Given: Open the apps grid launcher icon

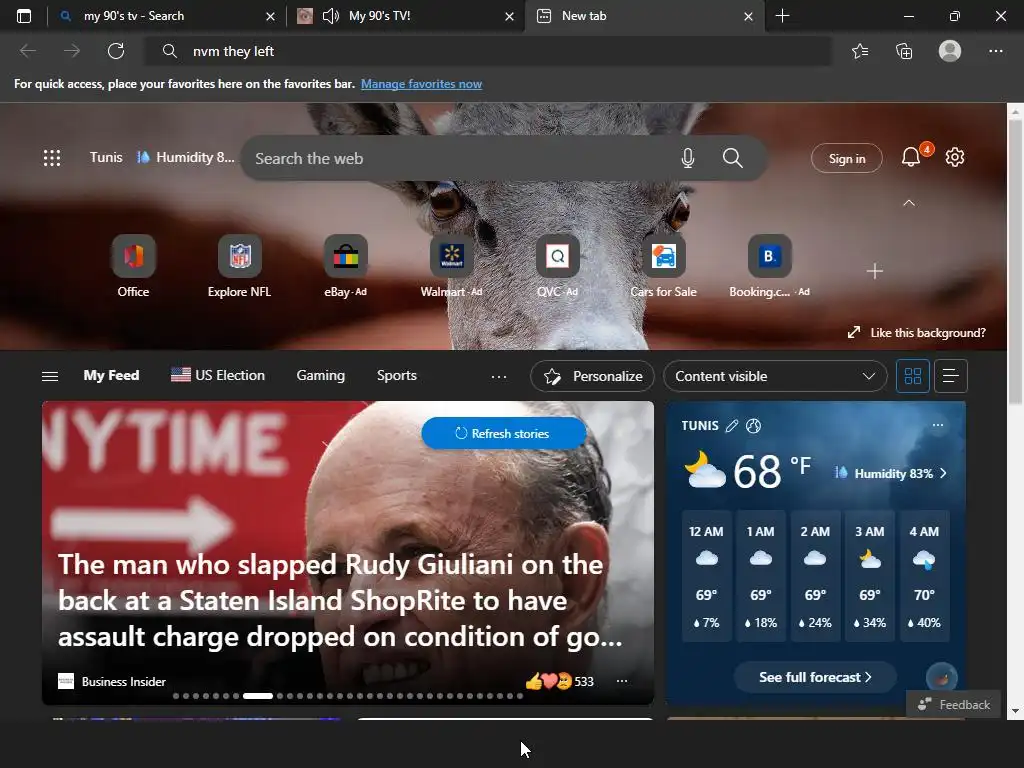Looking at the screenshot, I should point(52,157).
